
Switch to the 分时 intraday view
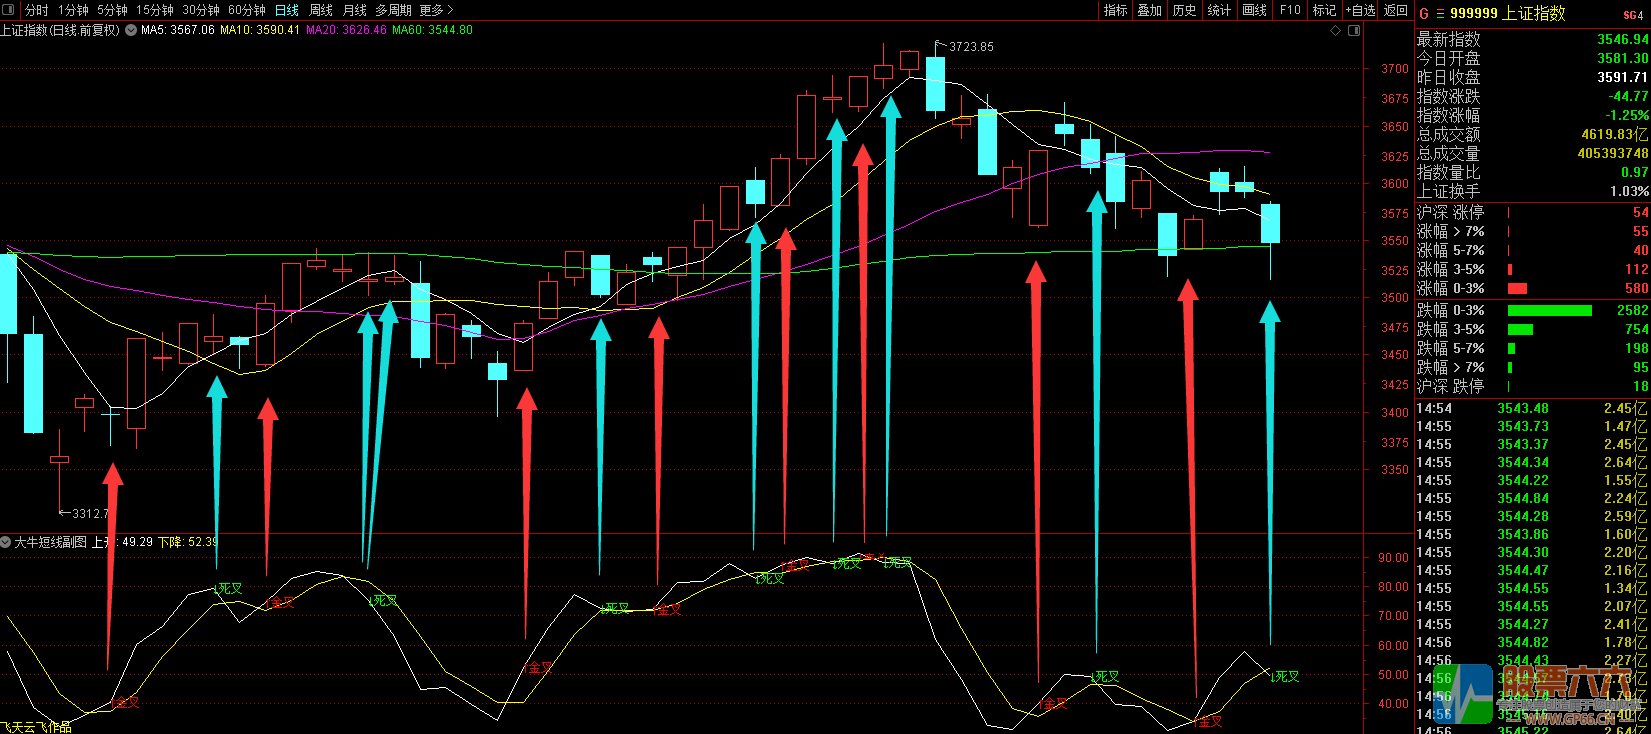(x=36, y=10)
